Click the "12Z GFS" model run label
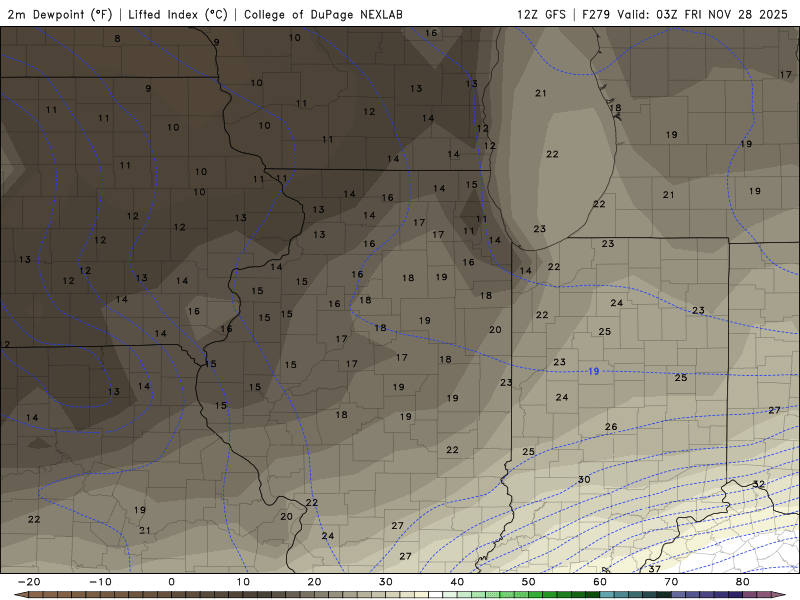The width and height of the screenshot is (800, 600). click(x=541, y=14)
